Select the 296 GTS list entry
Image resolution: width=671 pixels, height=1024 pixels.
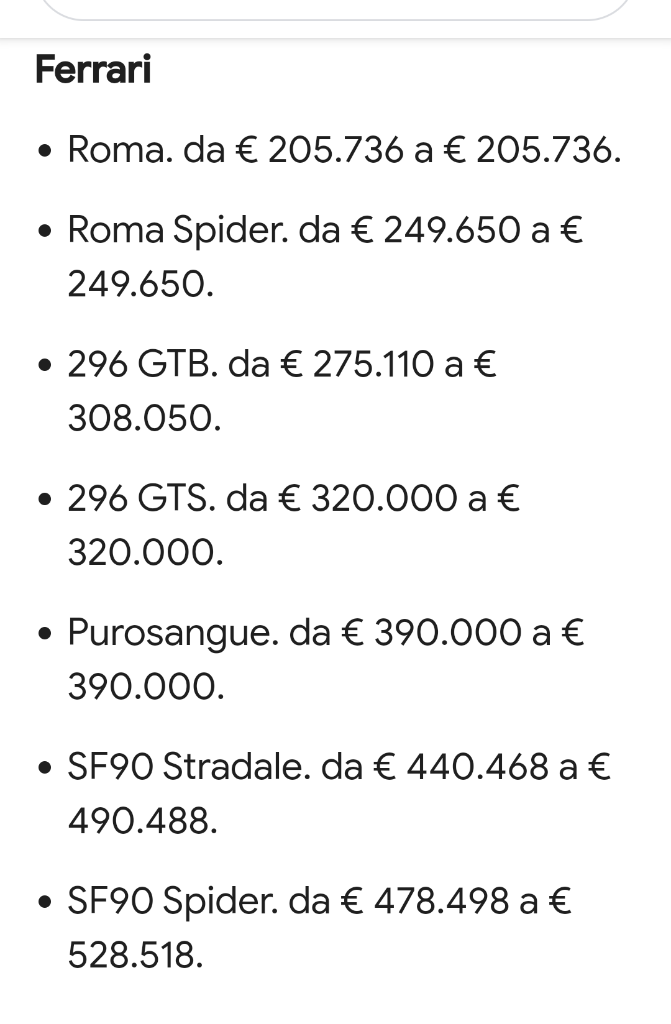[294, 525]
